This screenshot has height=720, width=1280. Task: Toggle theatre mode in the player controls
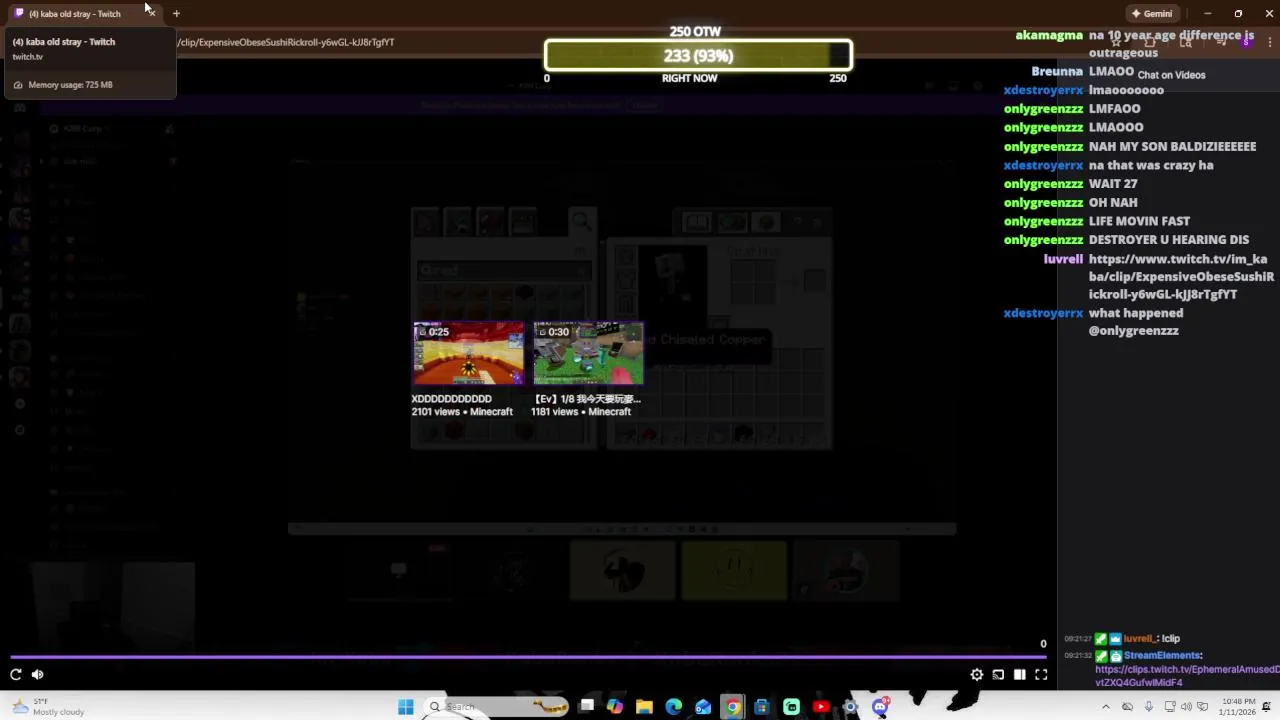pos(1019,675)
